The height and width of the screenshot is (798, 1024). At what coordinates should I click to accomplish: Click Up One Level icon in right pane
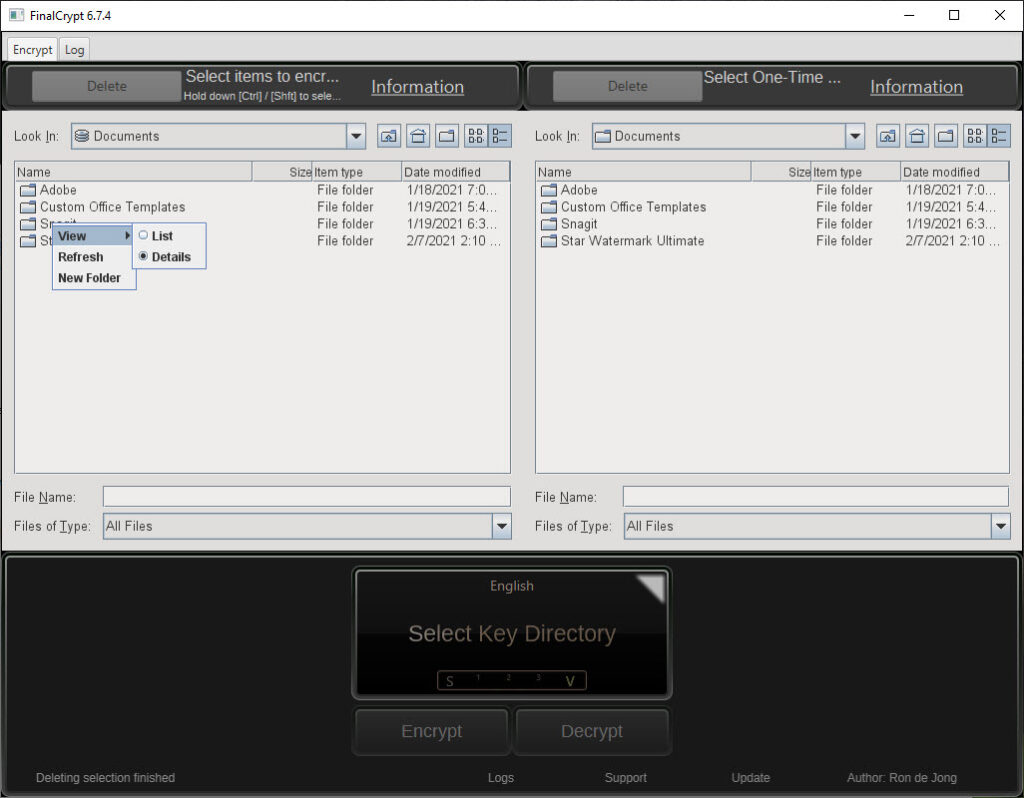[888, 136]
